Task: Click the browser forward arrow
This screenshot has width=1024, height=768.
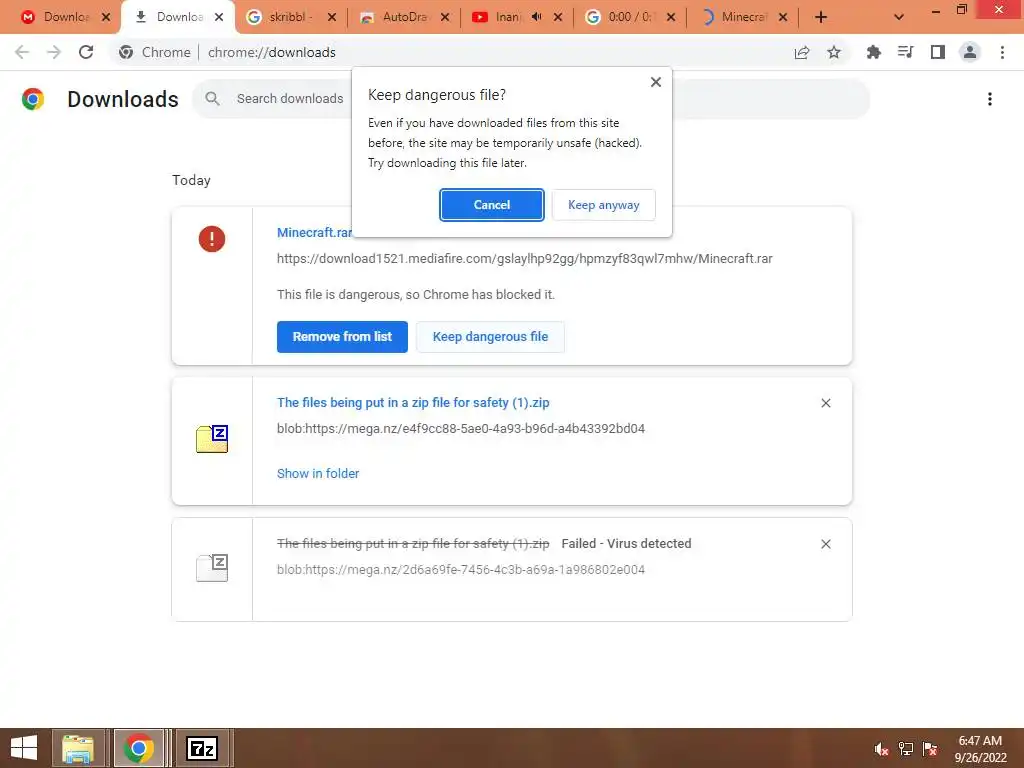Action: click(54, 52)
